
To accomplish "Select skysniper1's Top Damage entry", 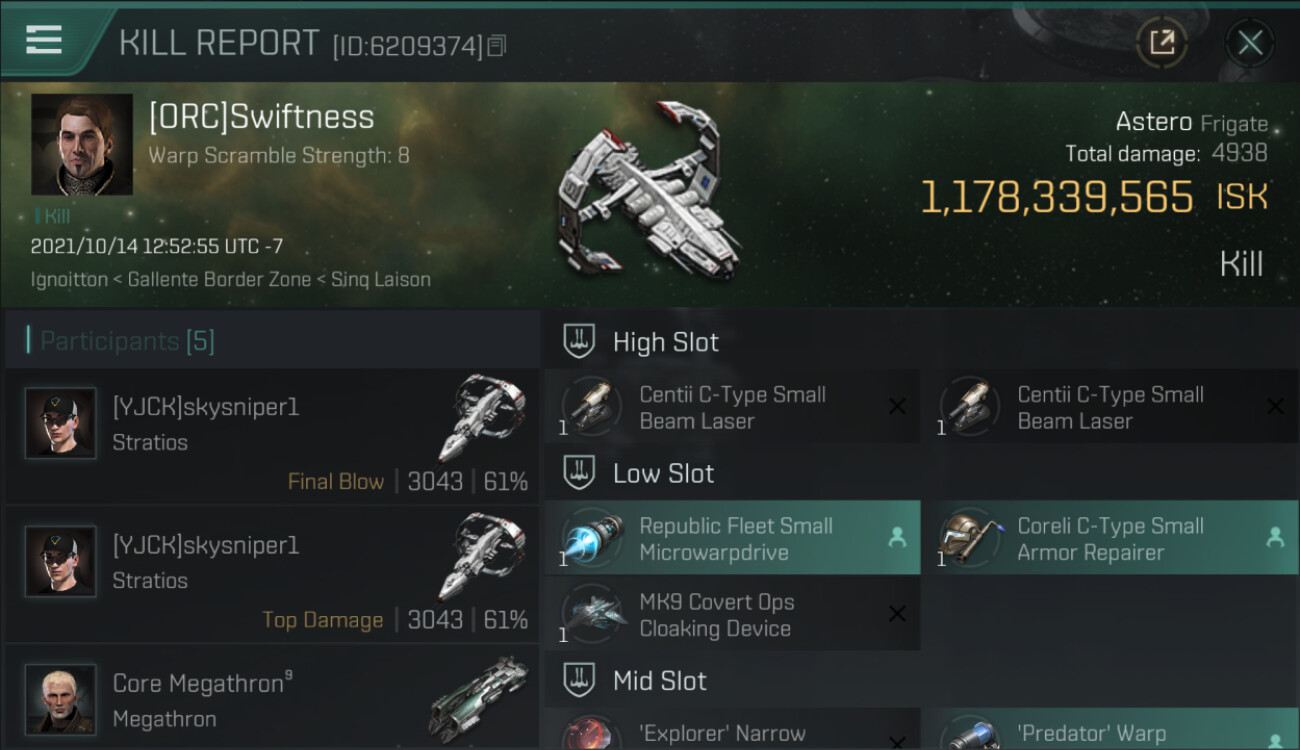I will pos(270,575).
